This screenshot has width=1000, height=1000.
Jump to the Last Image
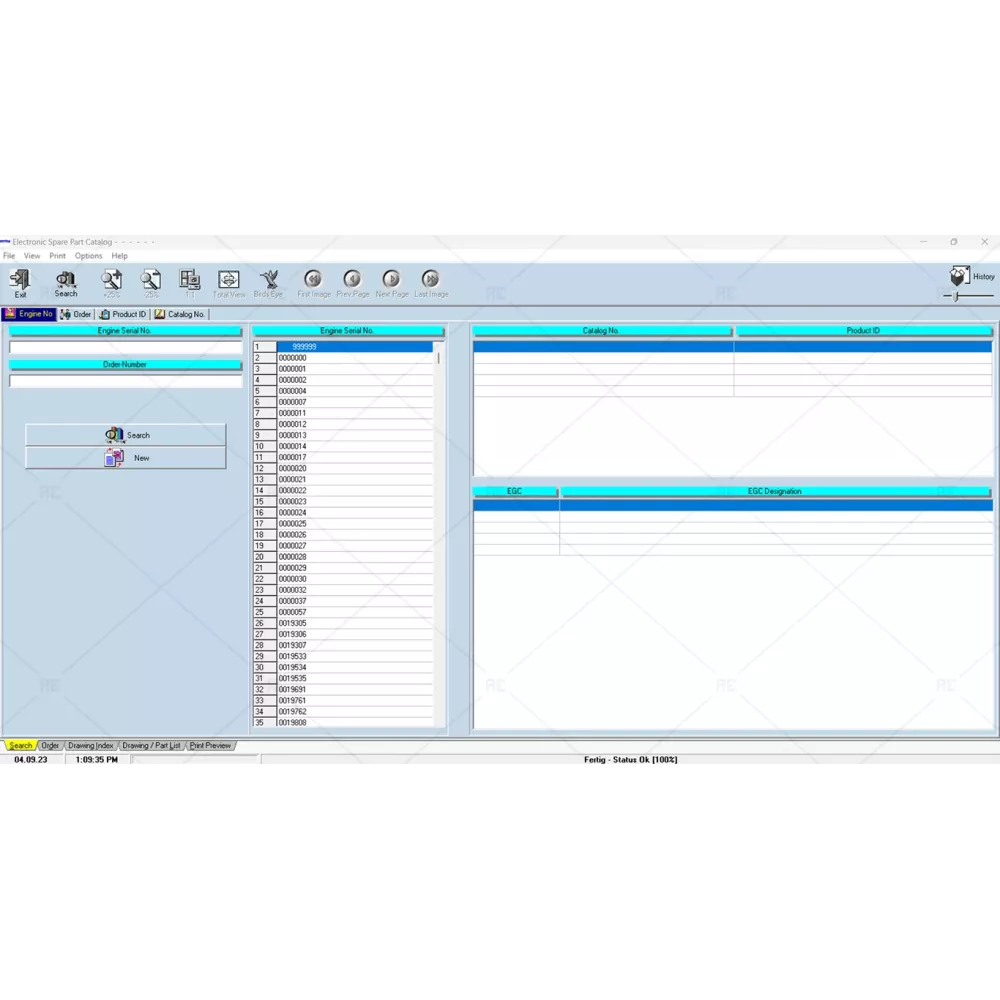[x=431, y=281]
